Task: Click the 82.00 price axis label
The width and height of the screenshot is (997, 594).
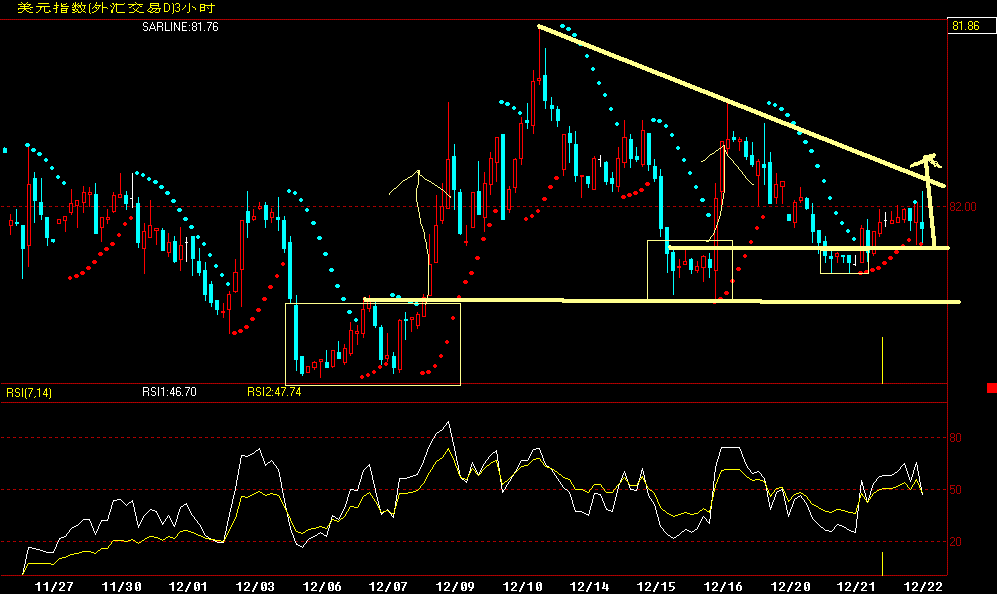Action: pyautogui.click(x=963, y=207)
